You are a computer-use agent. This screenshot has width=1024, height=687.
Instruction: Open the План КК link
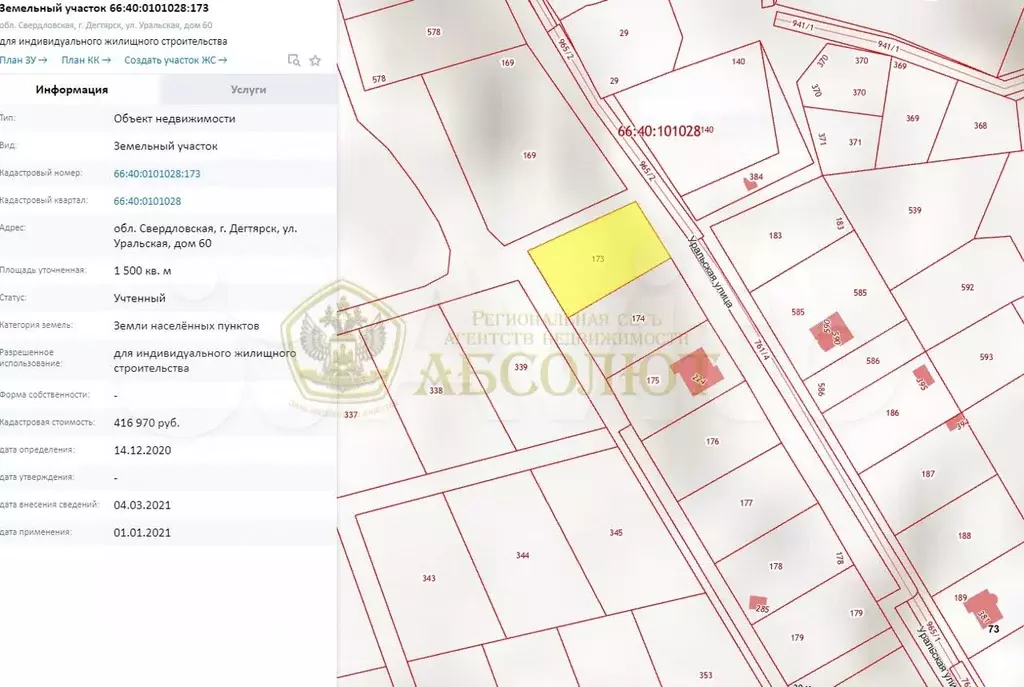click(86, 60)
